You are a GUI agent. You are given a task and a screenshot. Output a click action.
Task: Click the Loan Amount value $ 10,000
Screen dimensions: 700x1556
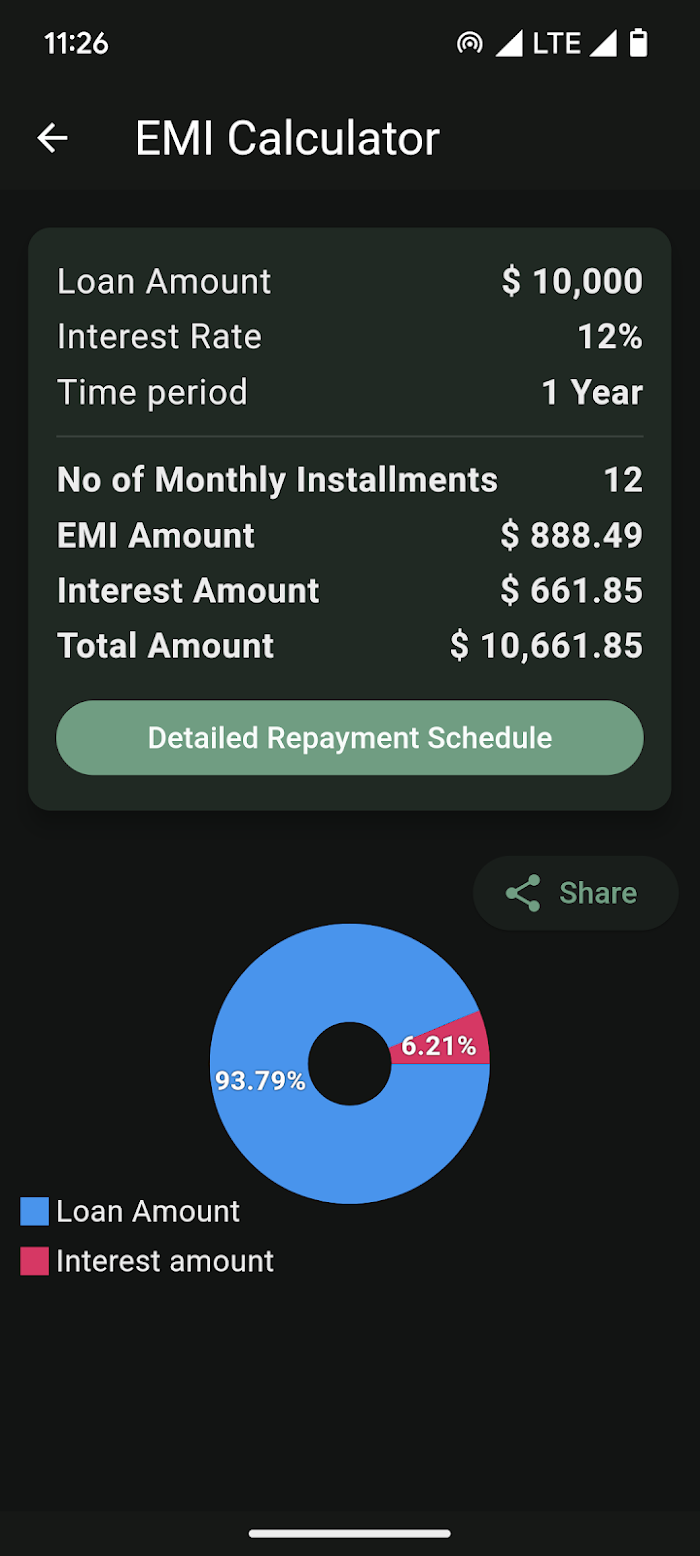point(572,282)
